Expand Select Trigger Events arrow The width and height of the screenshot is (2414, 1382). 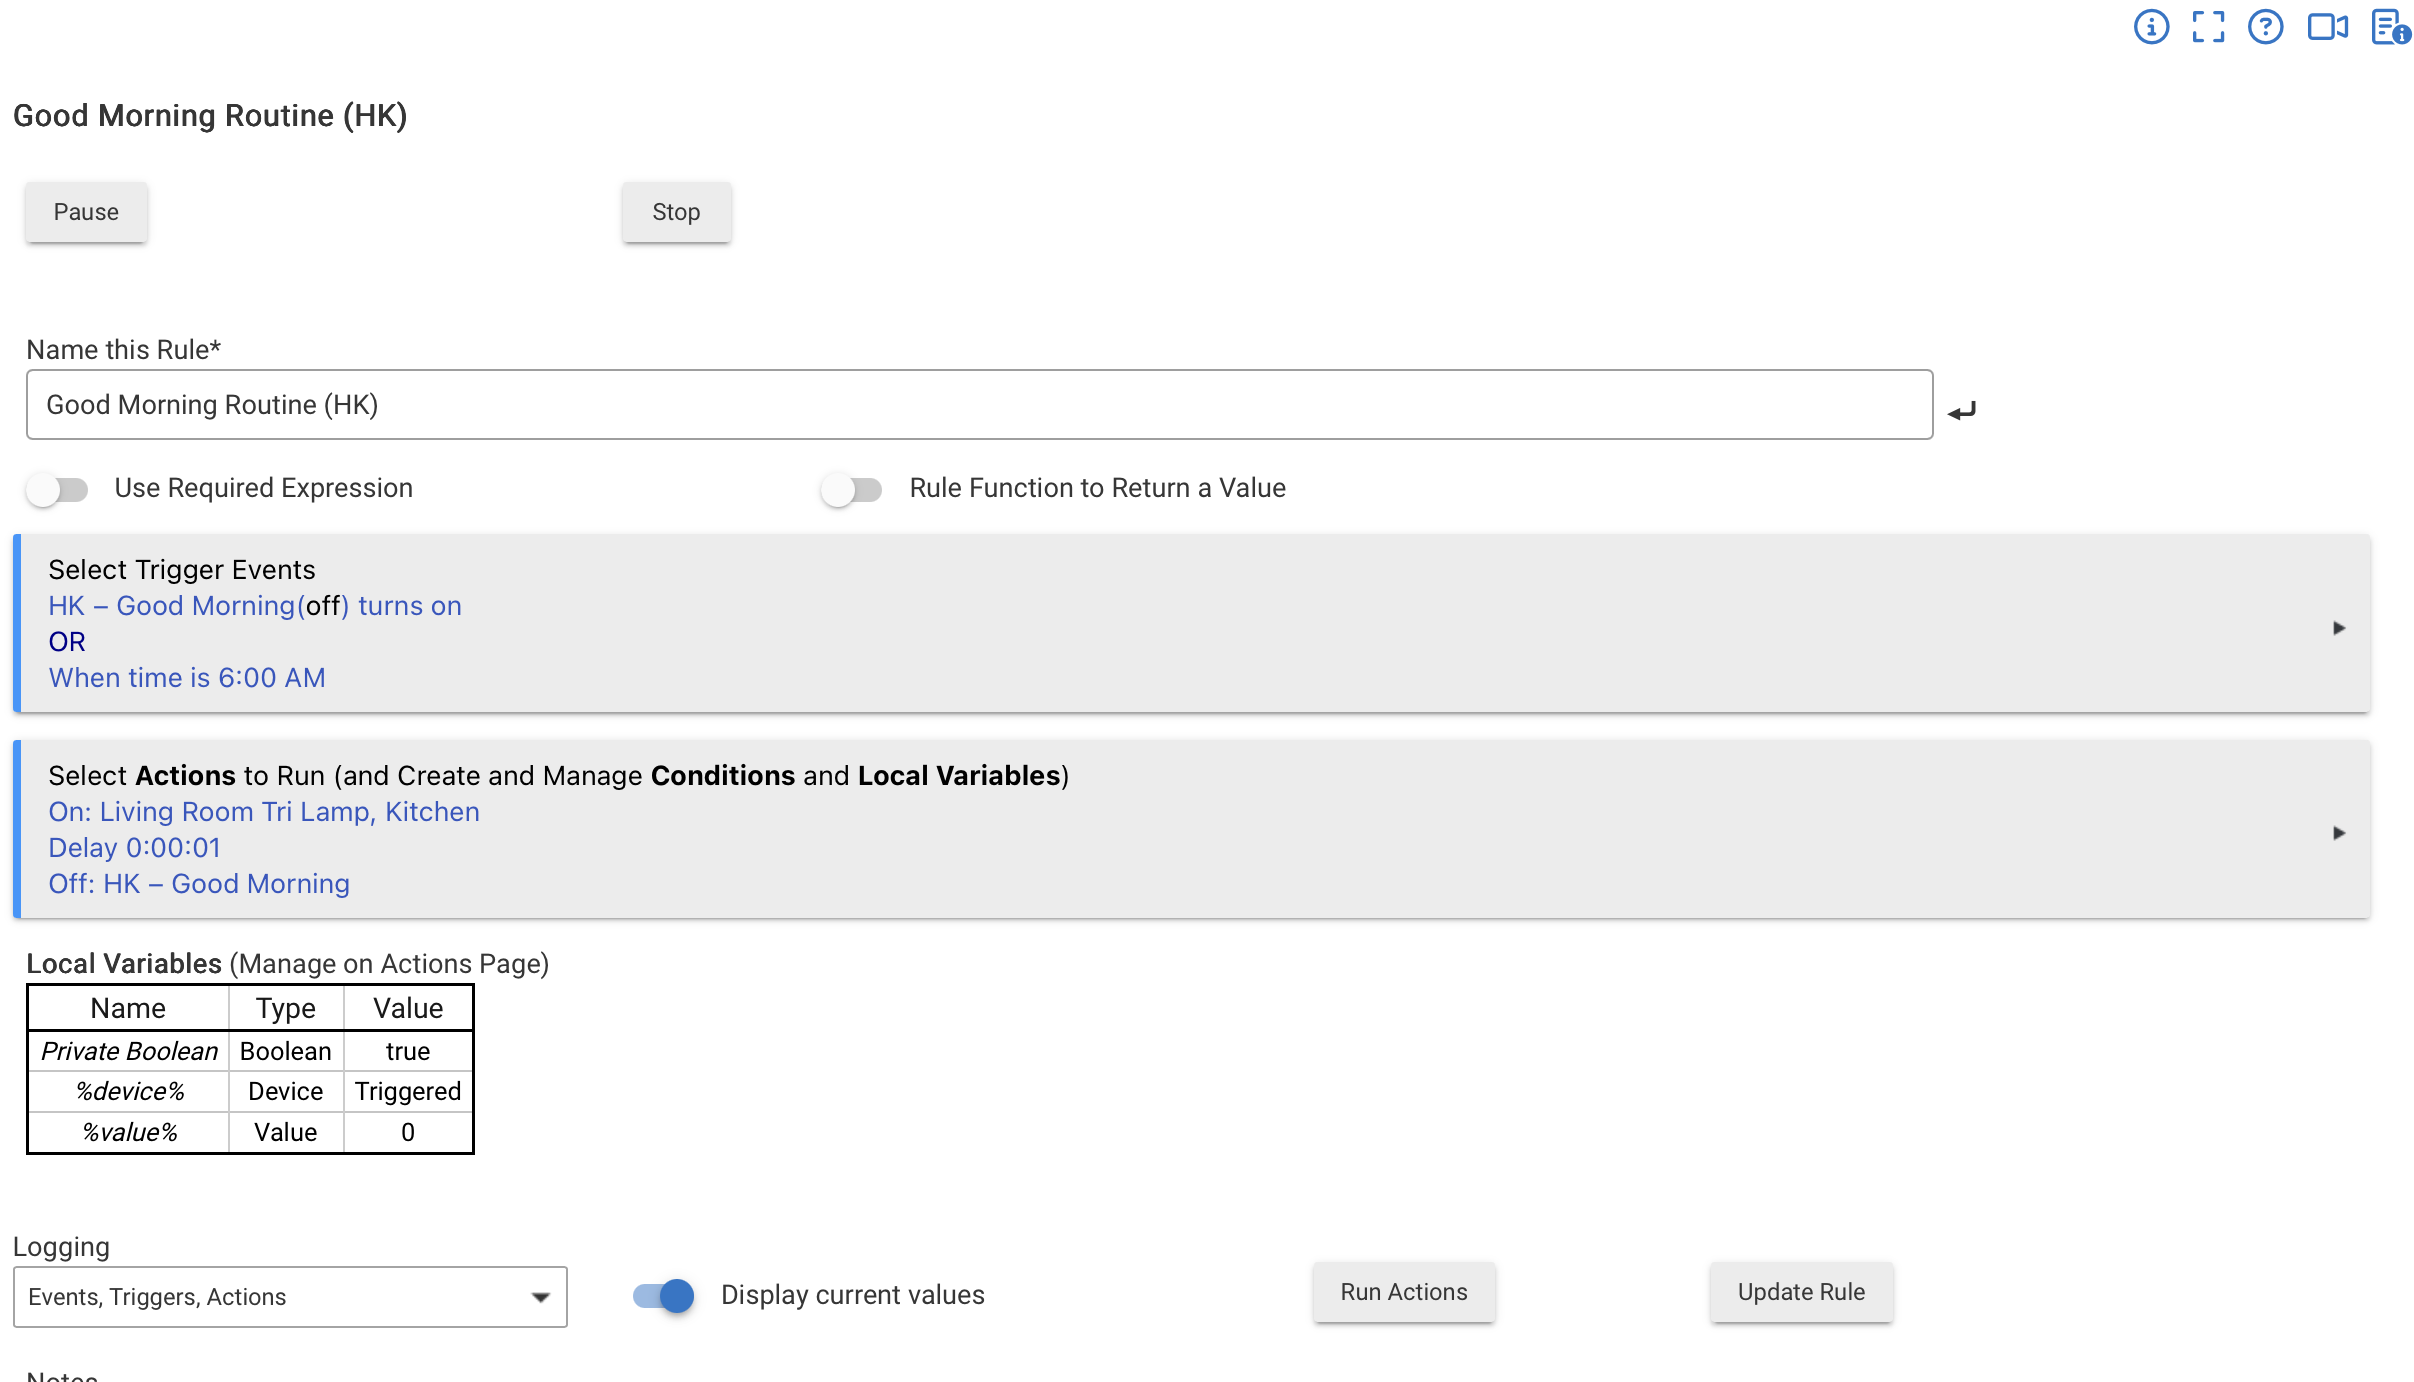2338,628
